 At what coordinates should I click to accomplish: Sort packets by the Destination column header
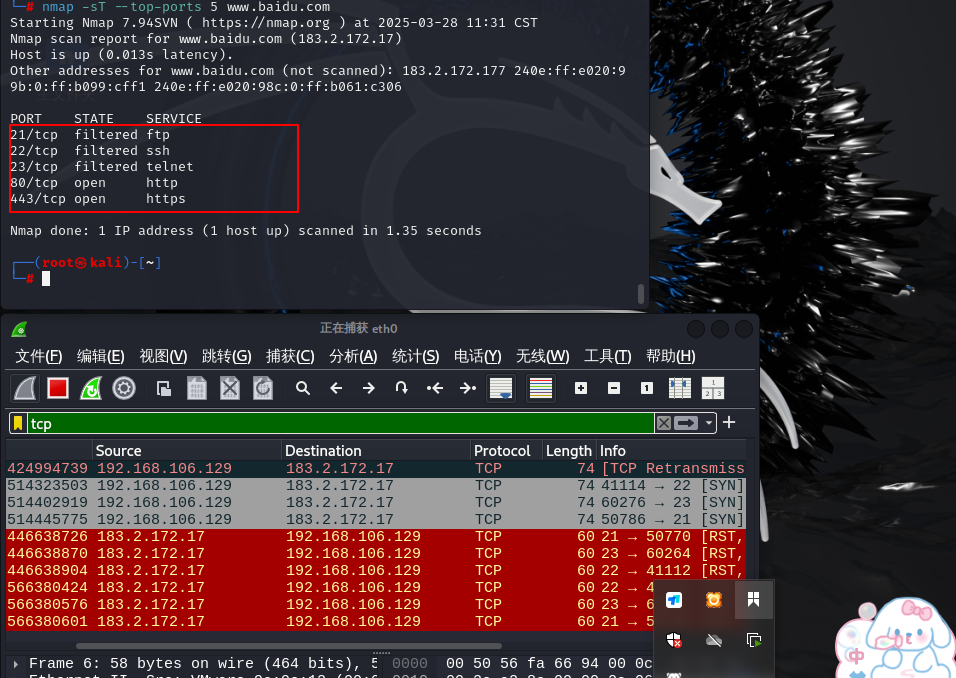tap(376, 451)
